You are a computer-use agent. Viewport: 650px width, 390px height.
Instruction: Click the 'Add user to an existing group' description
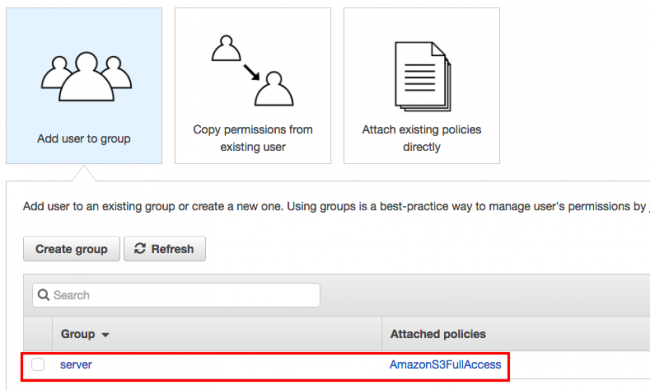[336, 206]
